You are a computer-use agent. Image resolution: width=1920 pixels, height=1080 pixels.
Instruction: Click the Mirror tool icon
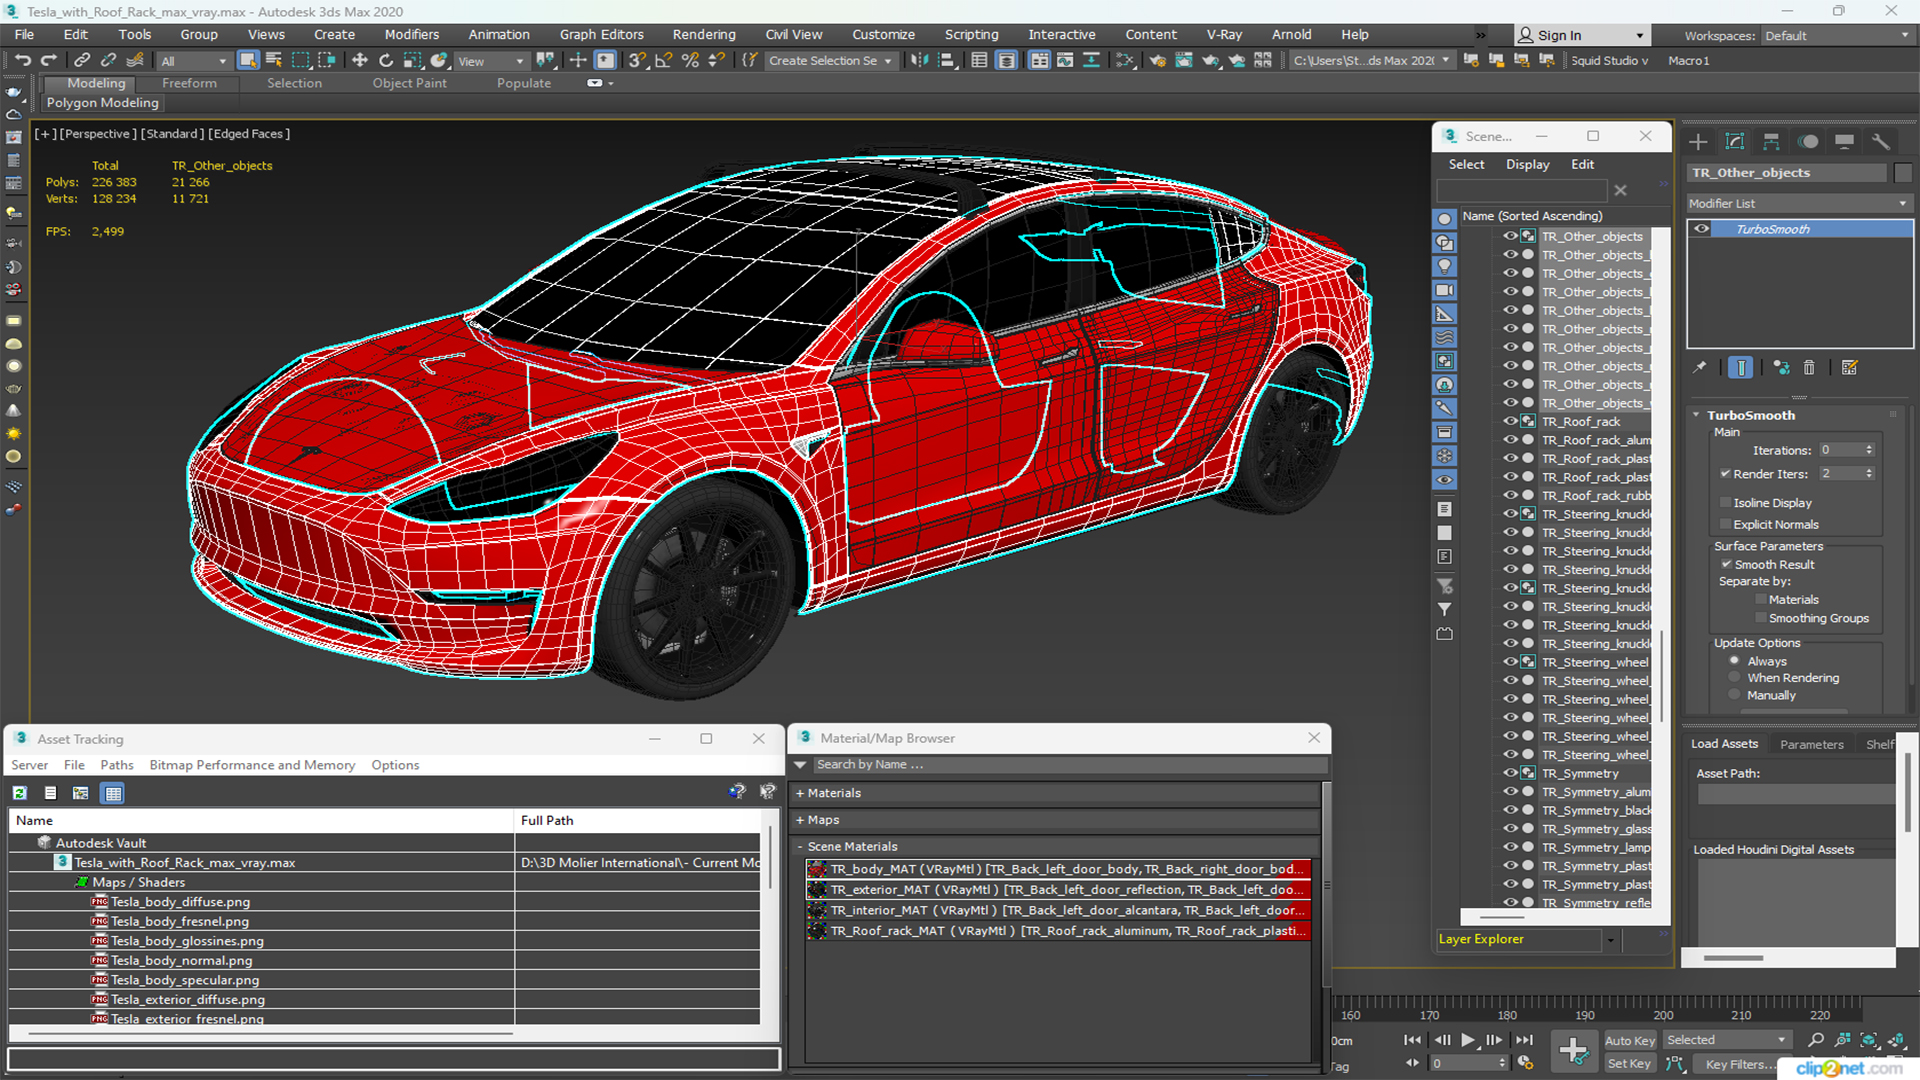[919, 61]
